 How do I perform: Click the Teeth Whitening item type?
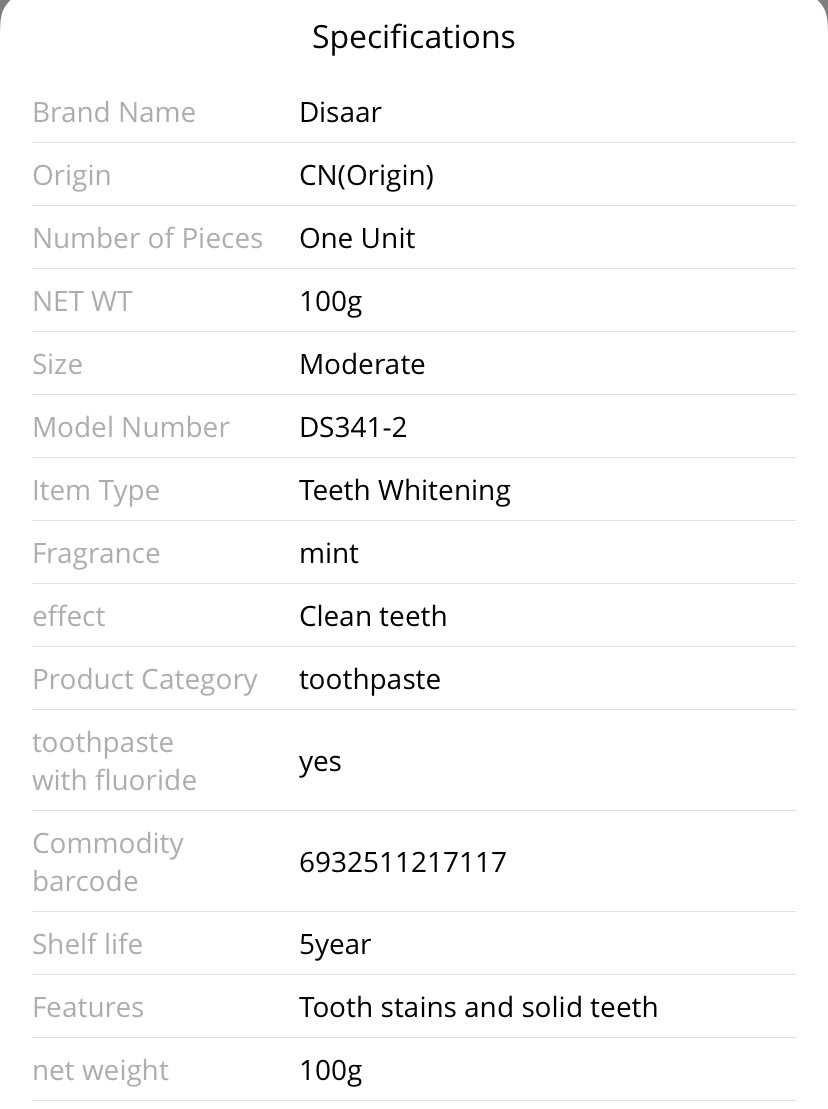tap(405, 491)
